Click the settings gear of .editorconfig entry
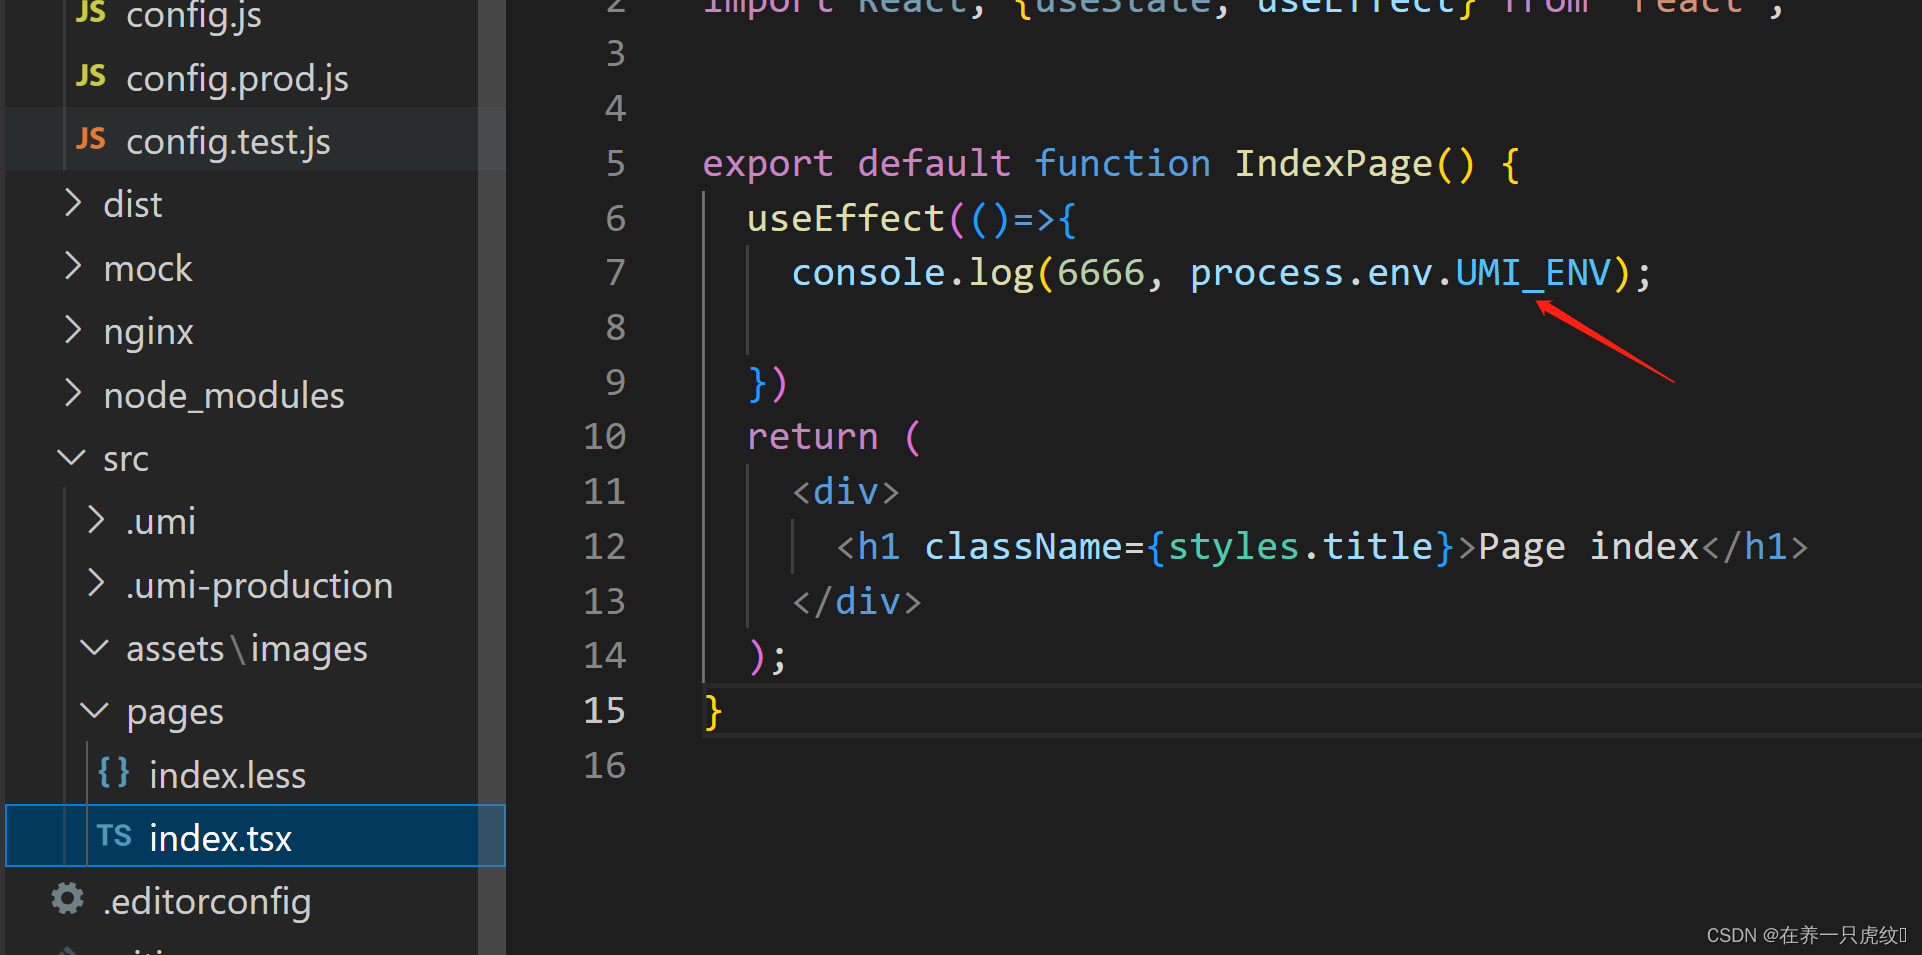Image resolution: width=1922 pixels, height=955 pixels. pos(66,899)
